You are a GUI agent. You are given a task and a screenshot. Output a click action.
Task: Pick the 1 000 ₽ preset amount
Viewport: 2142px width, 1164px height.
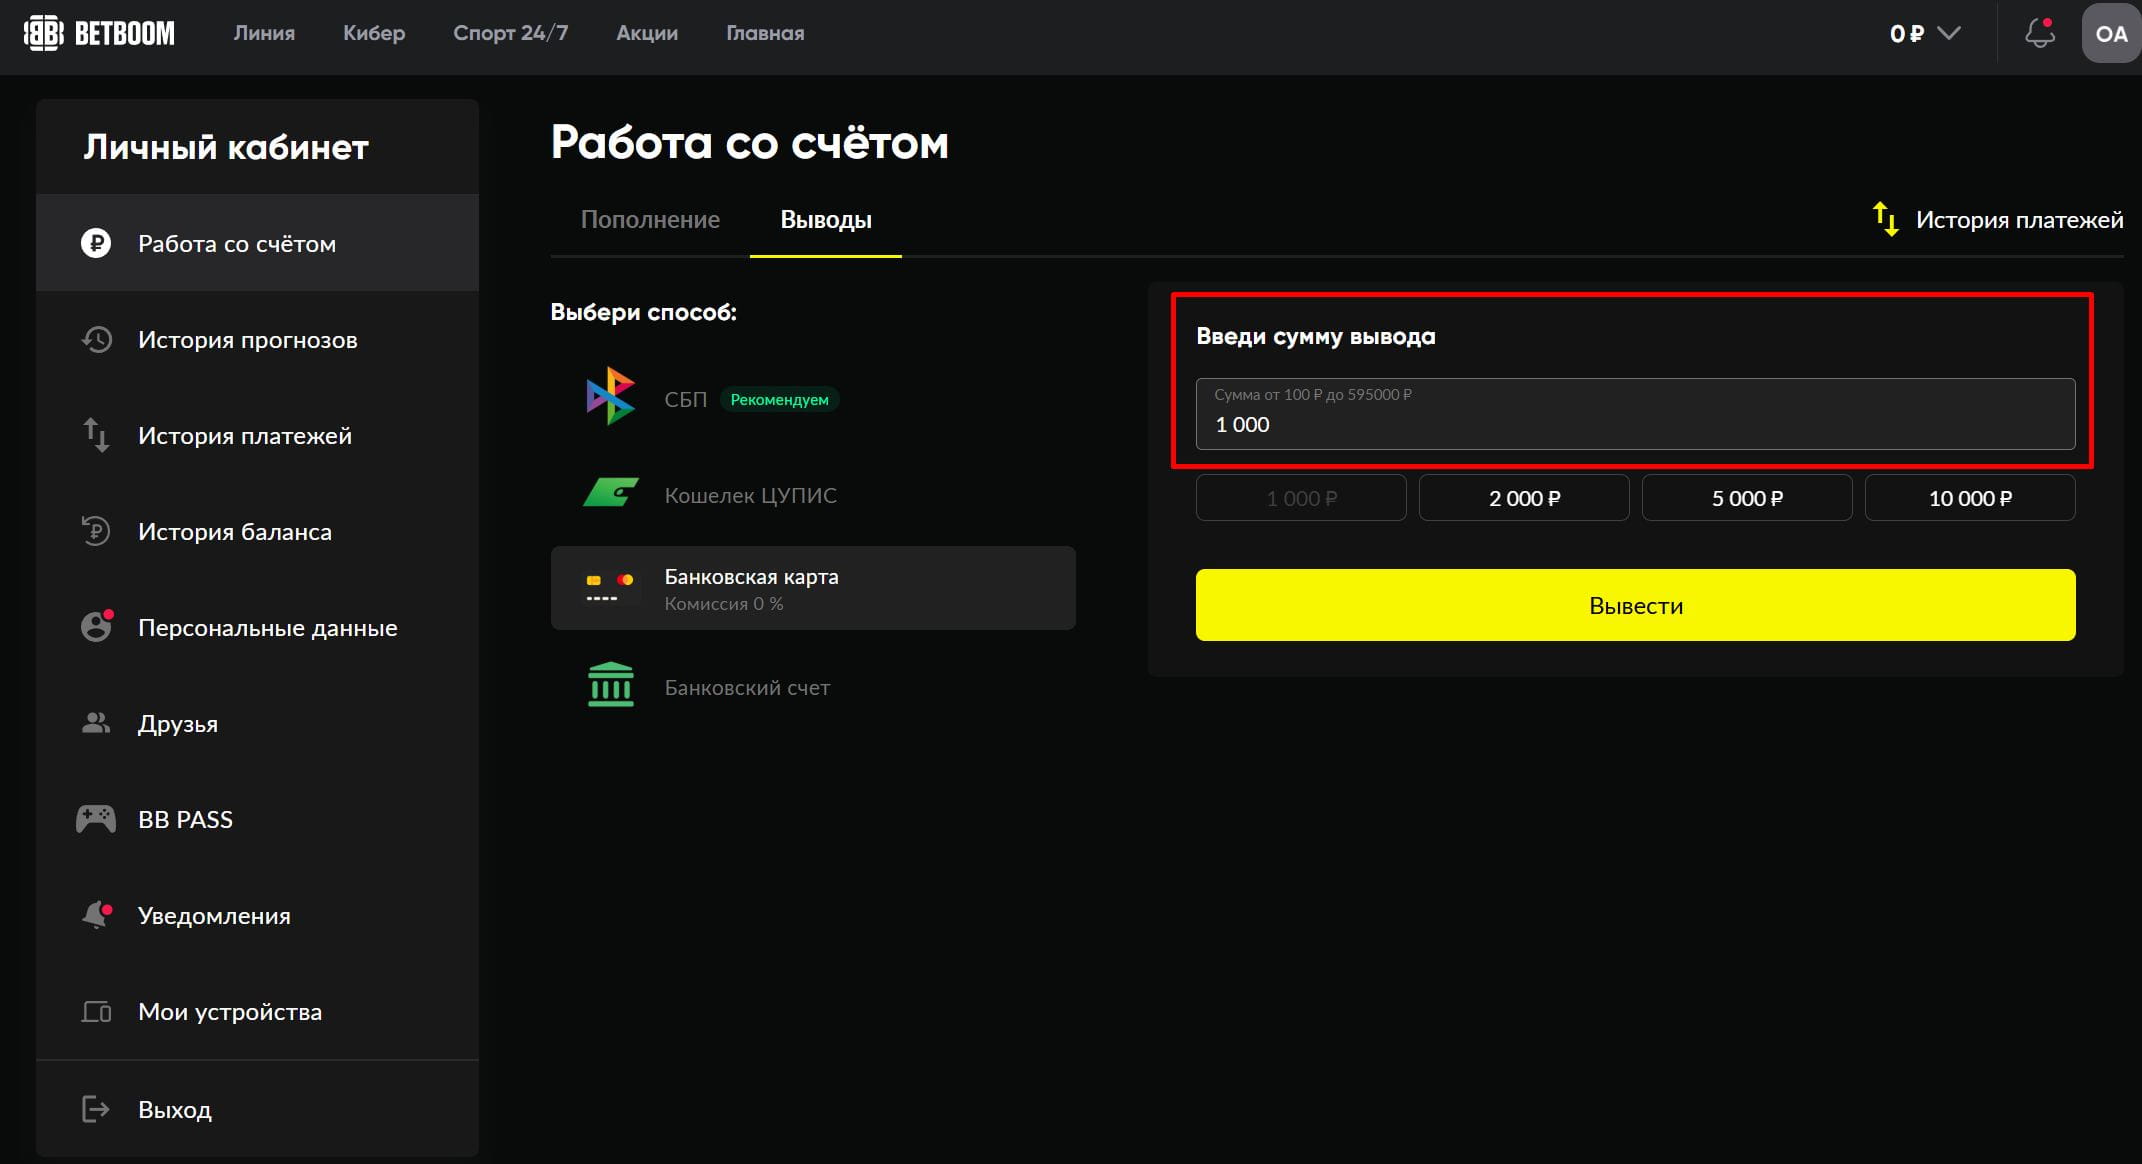coord(1301,498)
